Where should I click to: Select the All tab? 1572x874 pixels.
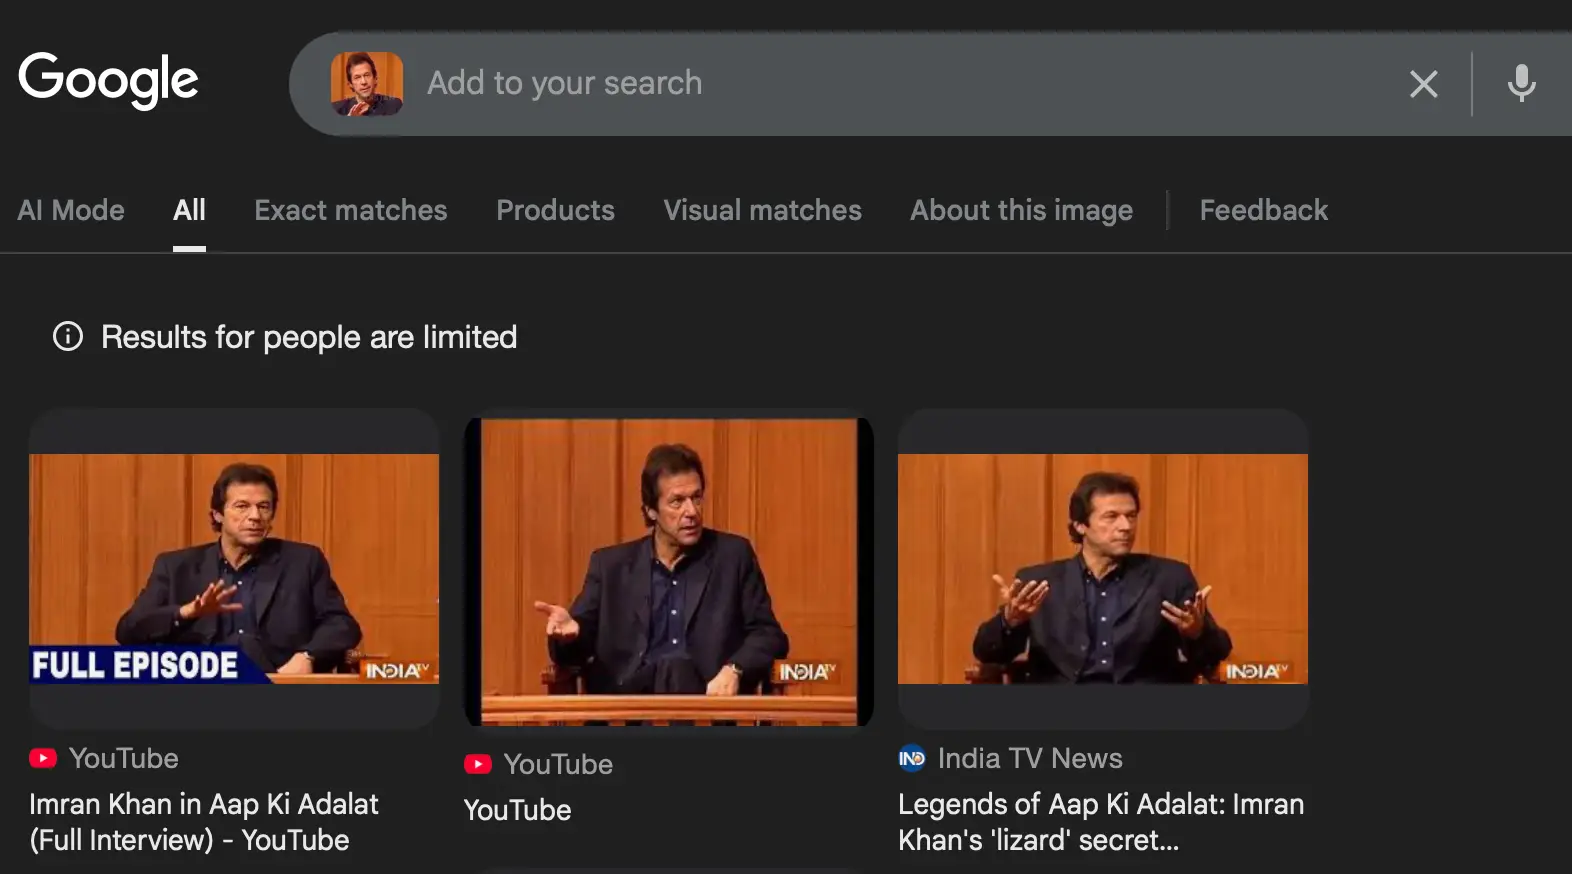coord(189,210)
